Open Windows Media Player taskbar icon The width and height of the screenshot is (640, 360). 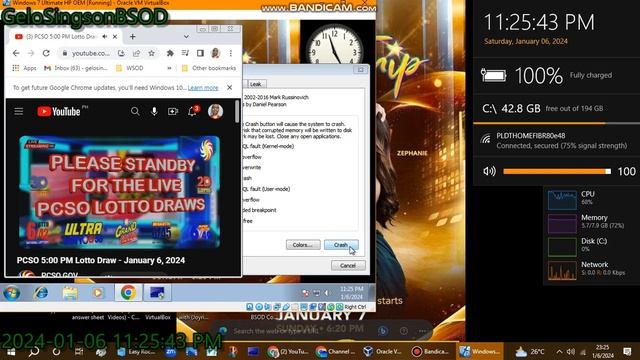pos(98,293)
